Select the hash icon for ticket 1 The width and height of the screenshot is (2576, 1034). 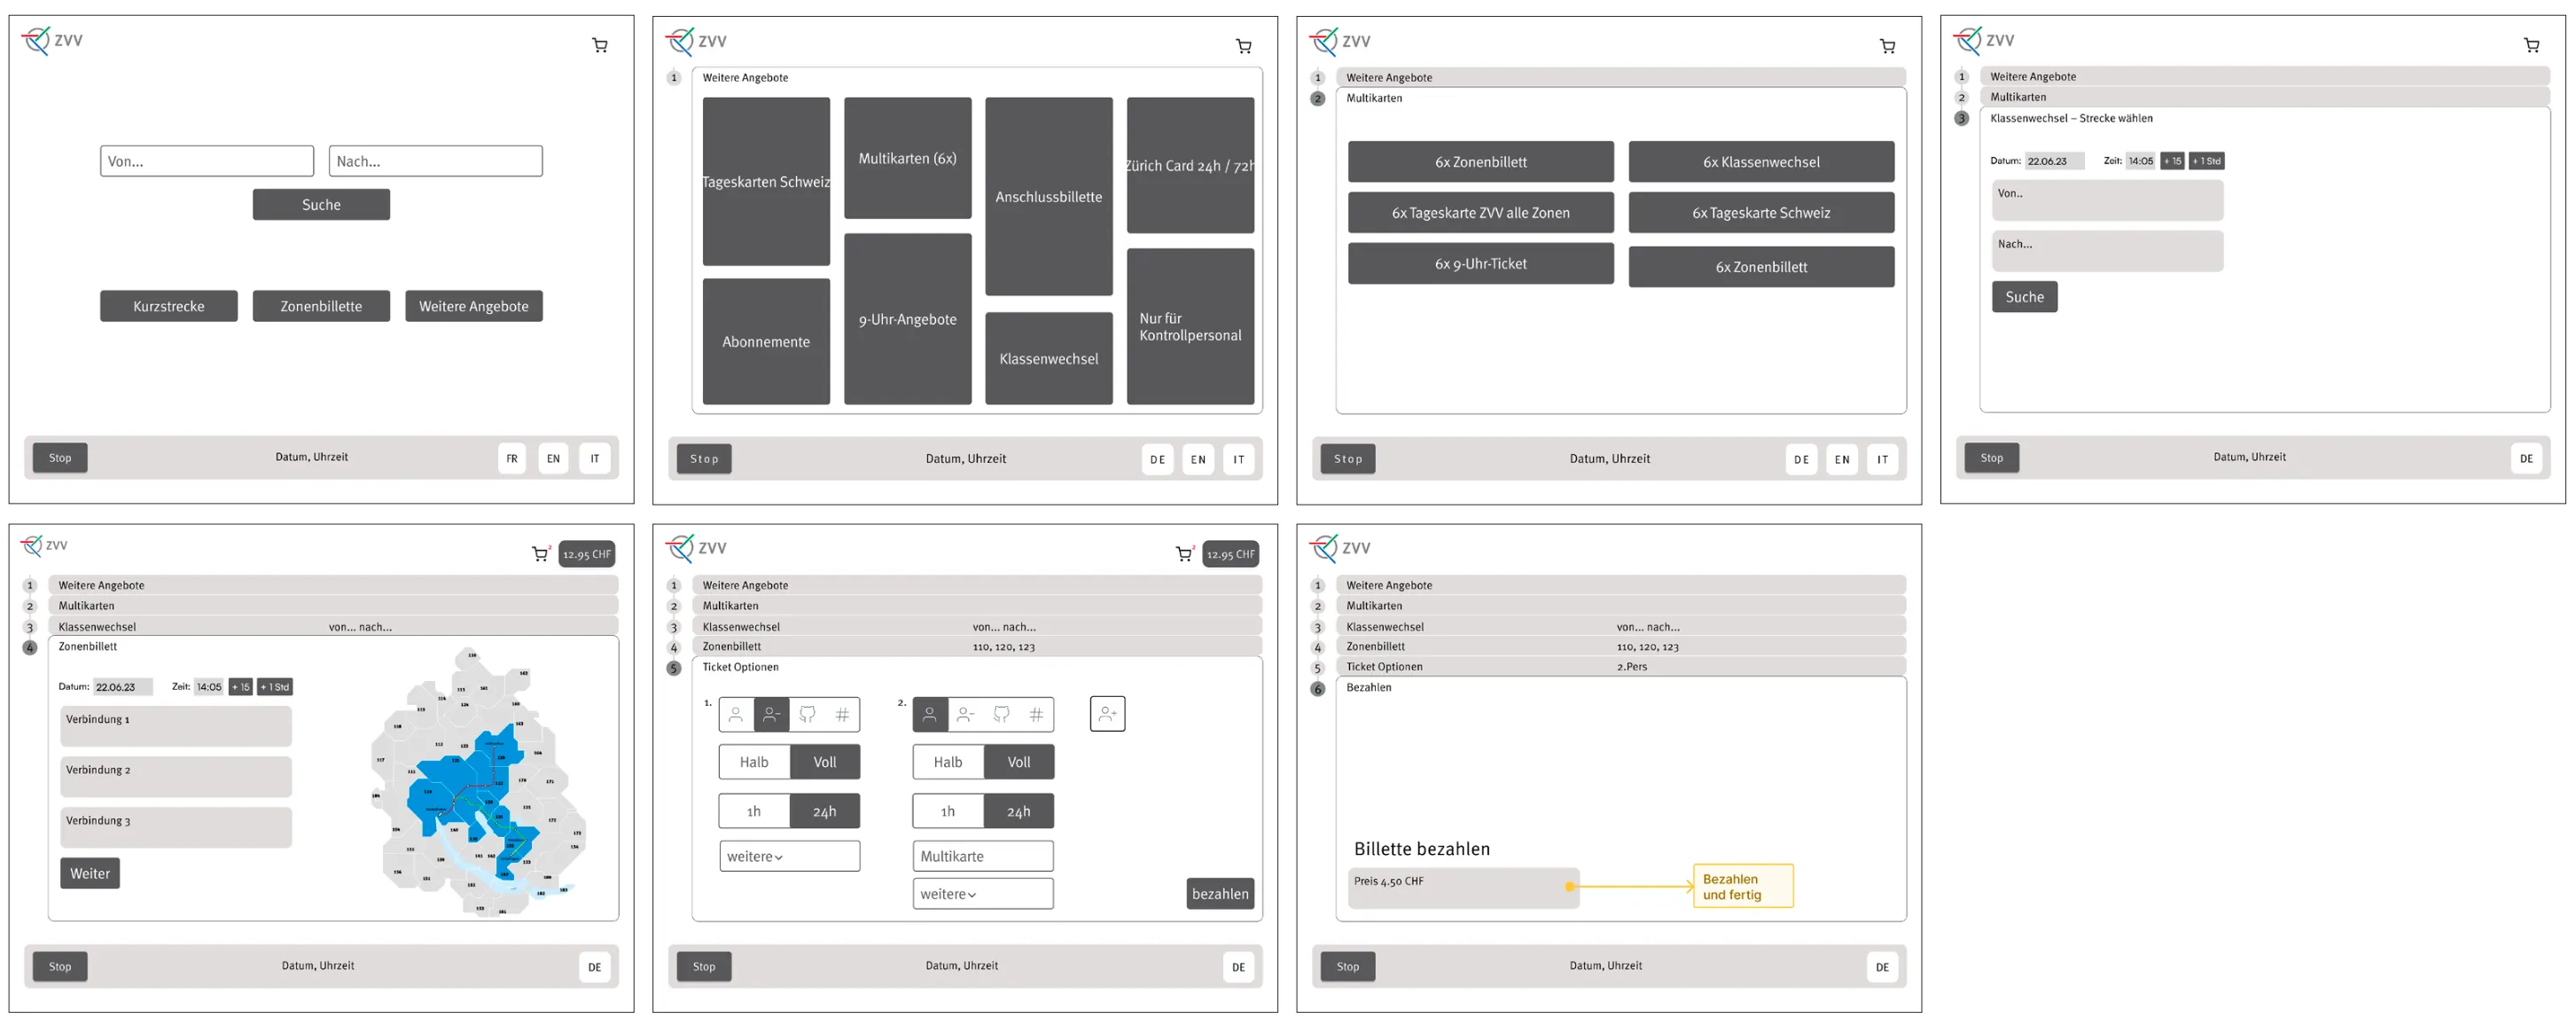click(x=842, y=714)
